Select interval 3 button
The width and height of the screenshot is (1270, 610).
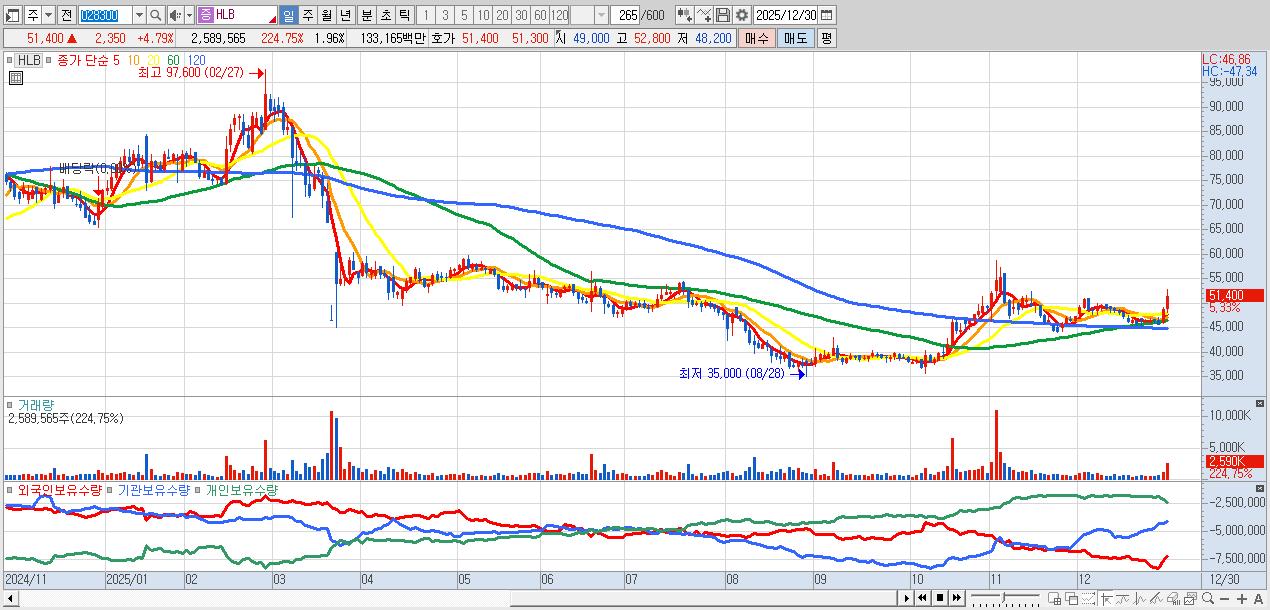(x=446, y=15)
